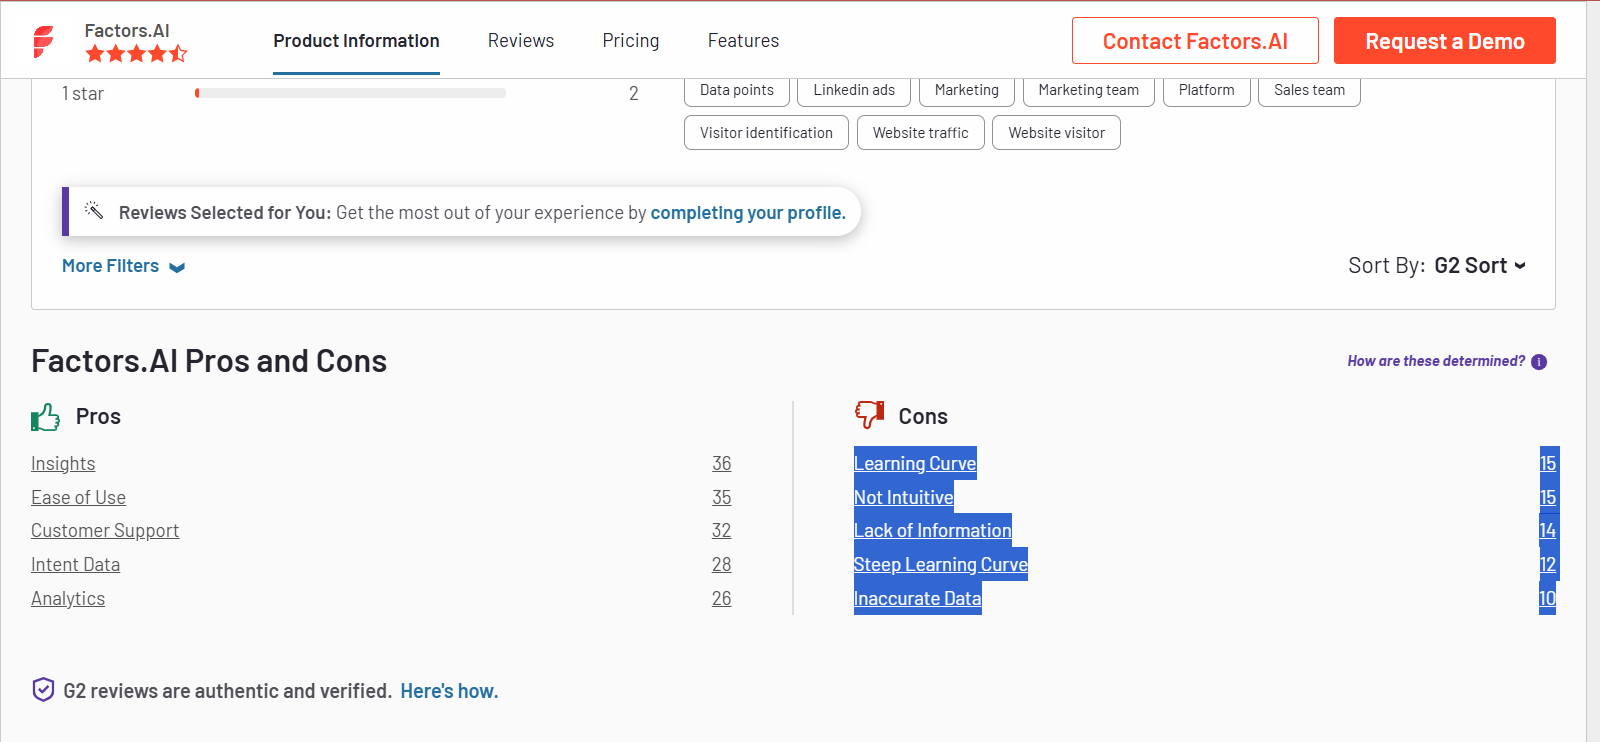Click the Insights count 36
The height and width of the screenshot is (742, 1600).
722,464
